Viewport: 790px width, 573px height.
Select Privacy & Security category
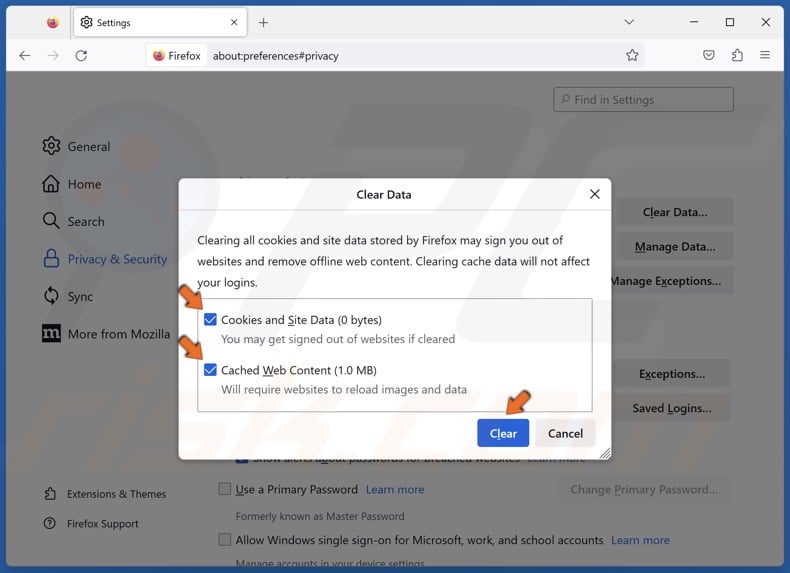point(105,259)
